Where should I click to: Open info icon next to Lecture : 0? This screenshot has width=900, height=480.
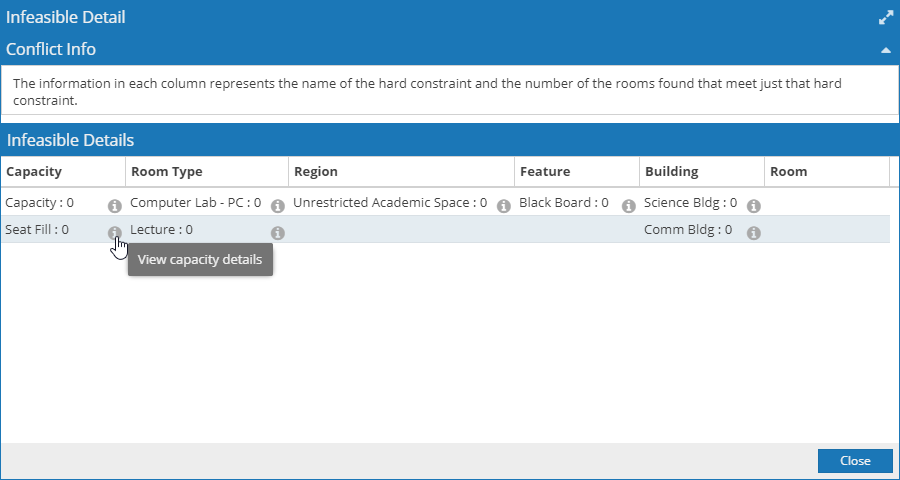[x=278, y=233]
